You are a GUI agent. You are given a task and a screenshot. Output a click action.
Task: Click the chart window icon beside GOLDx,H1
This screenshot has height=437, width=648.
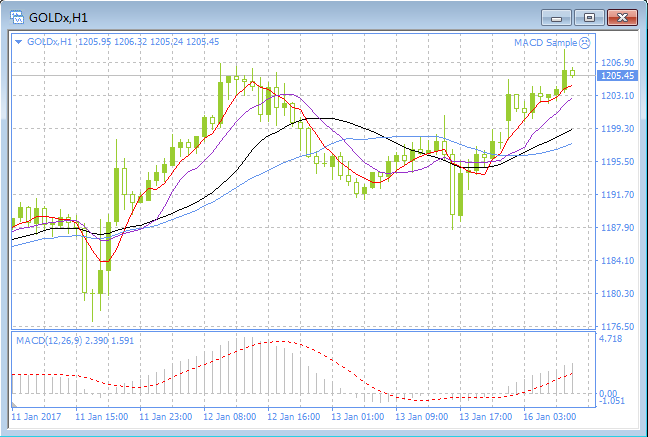17,17
